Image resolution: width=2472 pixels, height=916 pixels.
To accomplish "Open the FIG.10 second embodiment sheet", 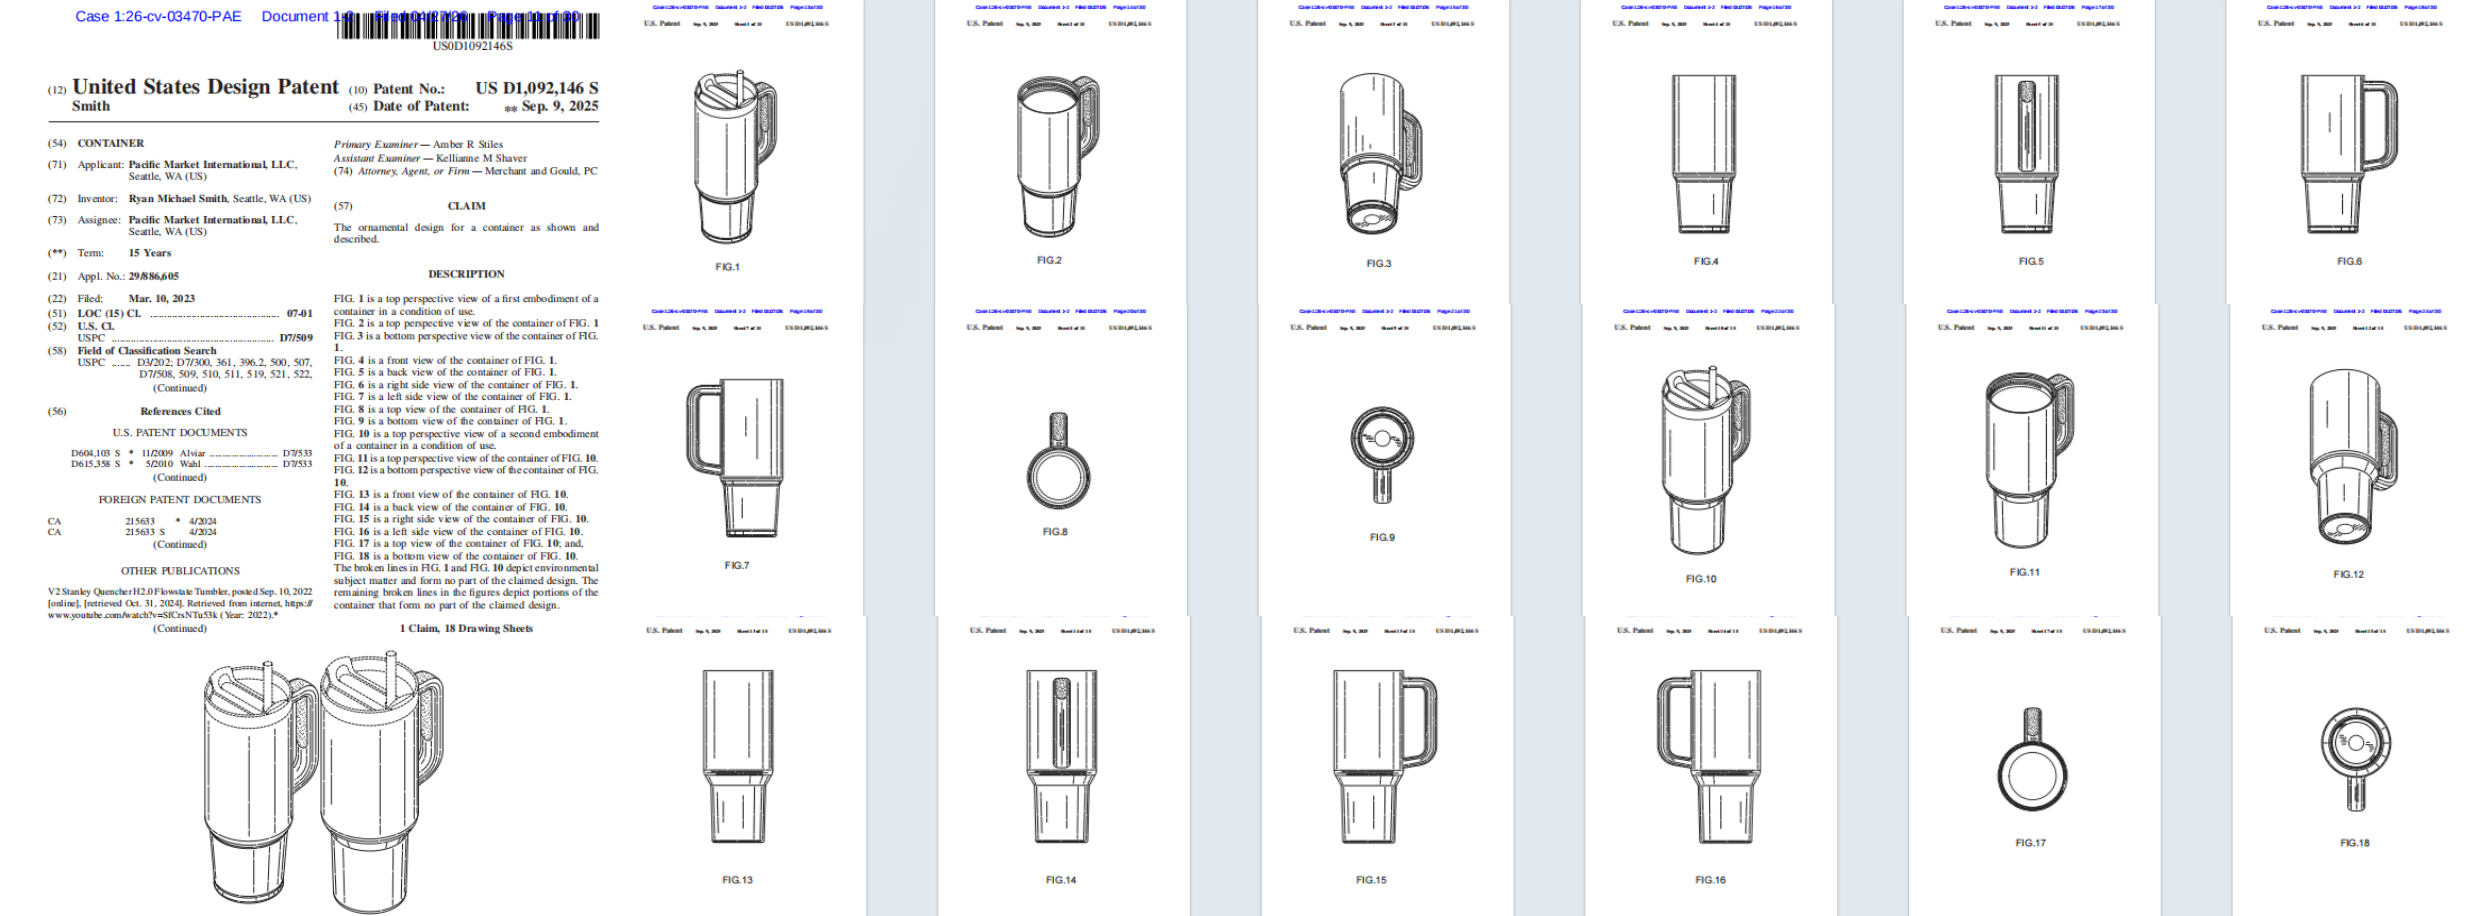I will 1708,460.
